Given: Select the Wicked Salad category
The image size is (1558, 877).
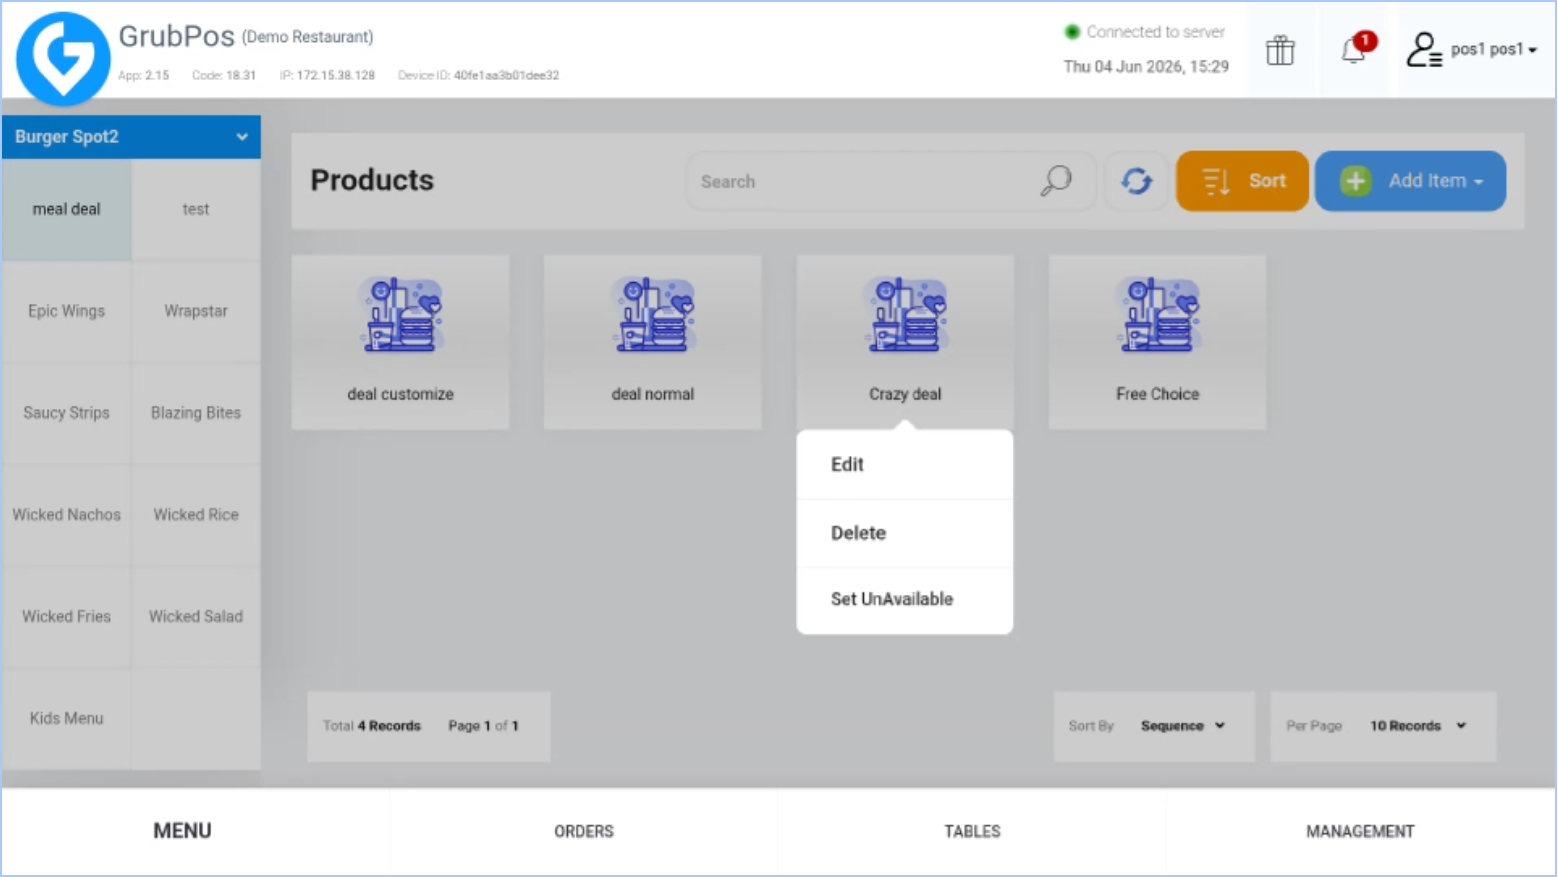Looking at the screenshot, I should coord(196,618).
